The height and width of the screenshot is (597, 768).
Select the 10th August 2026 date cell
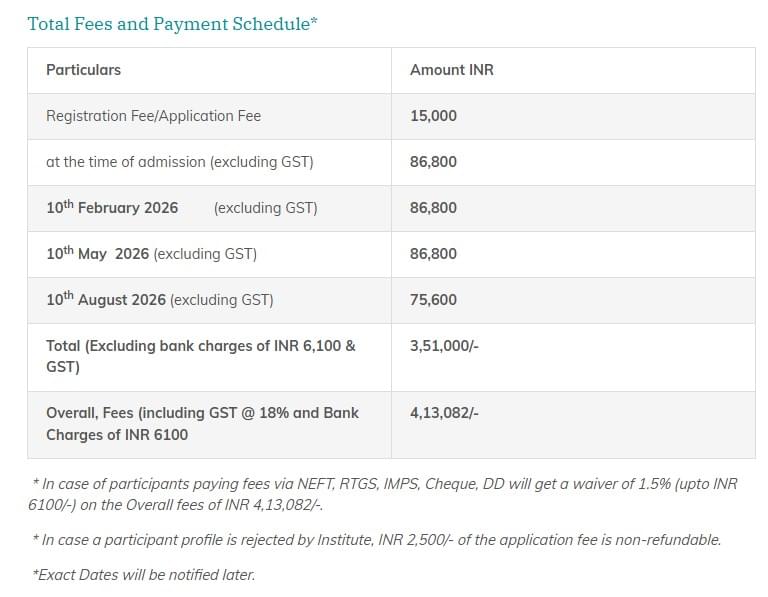click(159, 300)
